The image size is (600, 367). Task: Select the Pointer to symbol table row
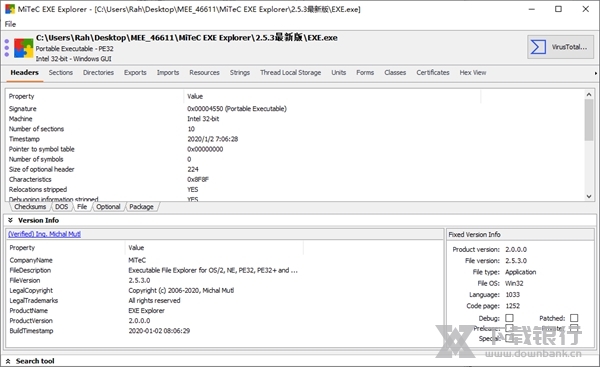click(295, 149)
